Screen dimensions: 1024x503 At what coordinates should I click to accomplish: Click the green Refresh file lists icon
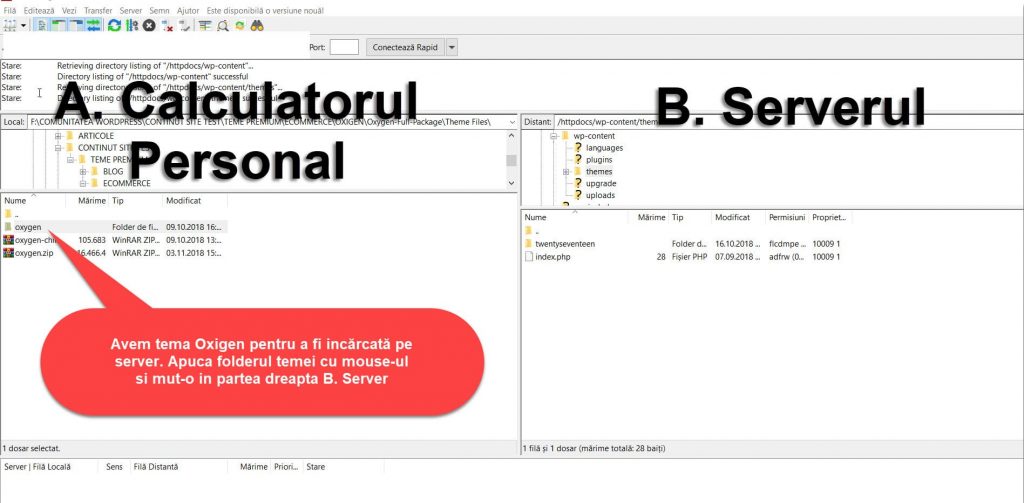pos(114,25)
